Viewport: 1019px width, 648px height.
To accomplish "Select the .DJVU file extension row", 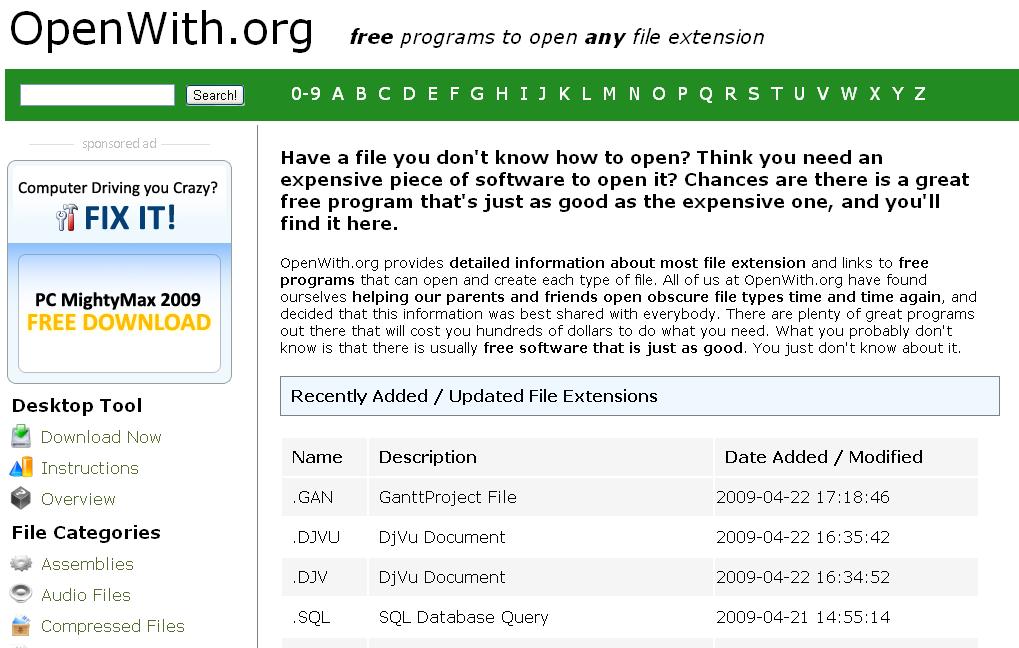I will [316, 537].
